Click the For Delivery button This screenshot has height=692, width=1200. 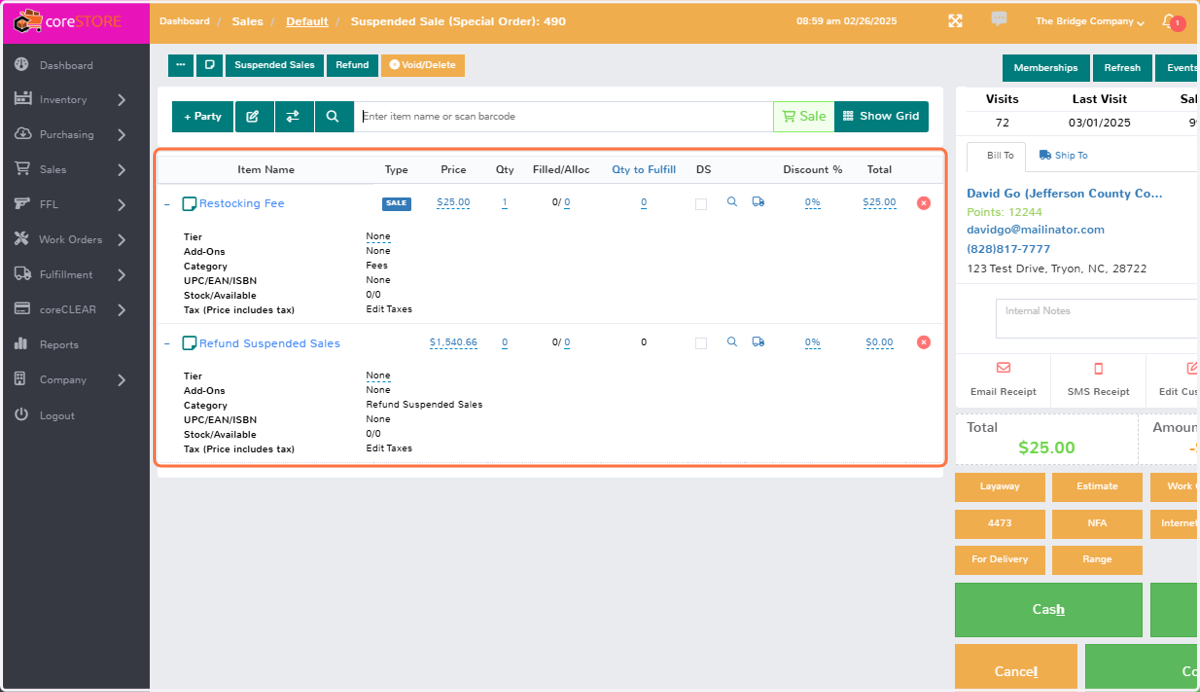(x=1000, y=559)
